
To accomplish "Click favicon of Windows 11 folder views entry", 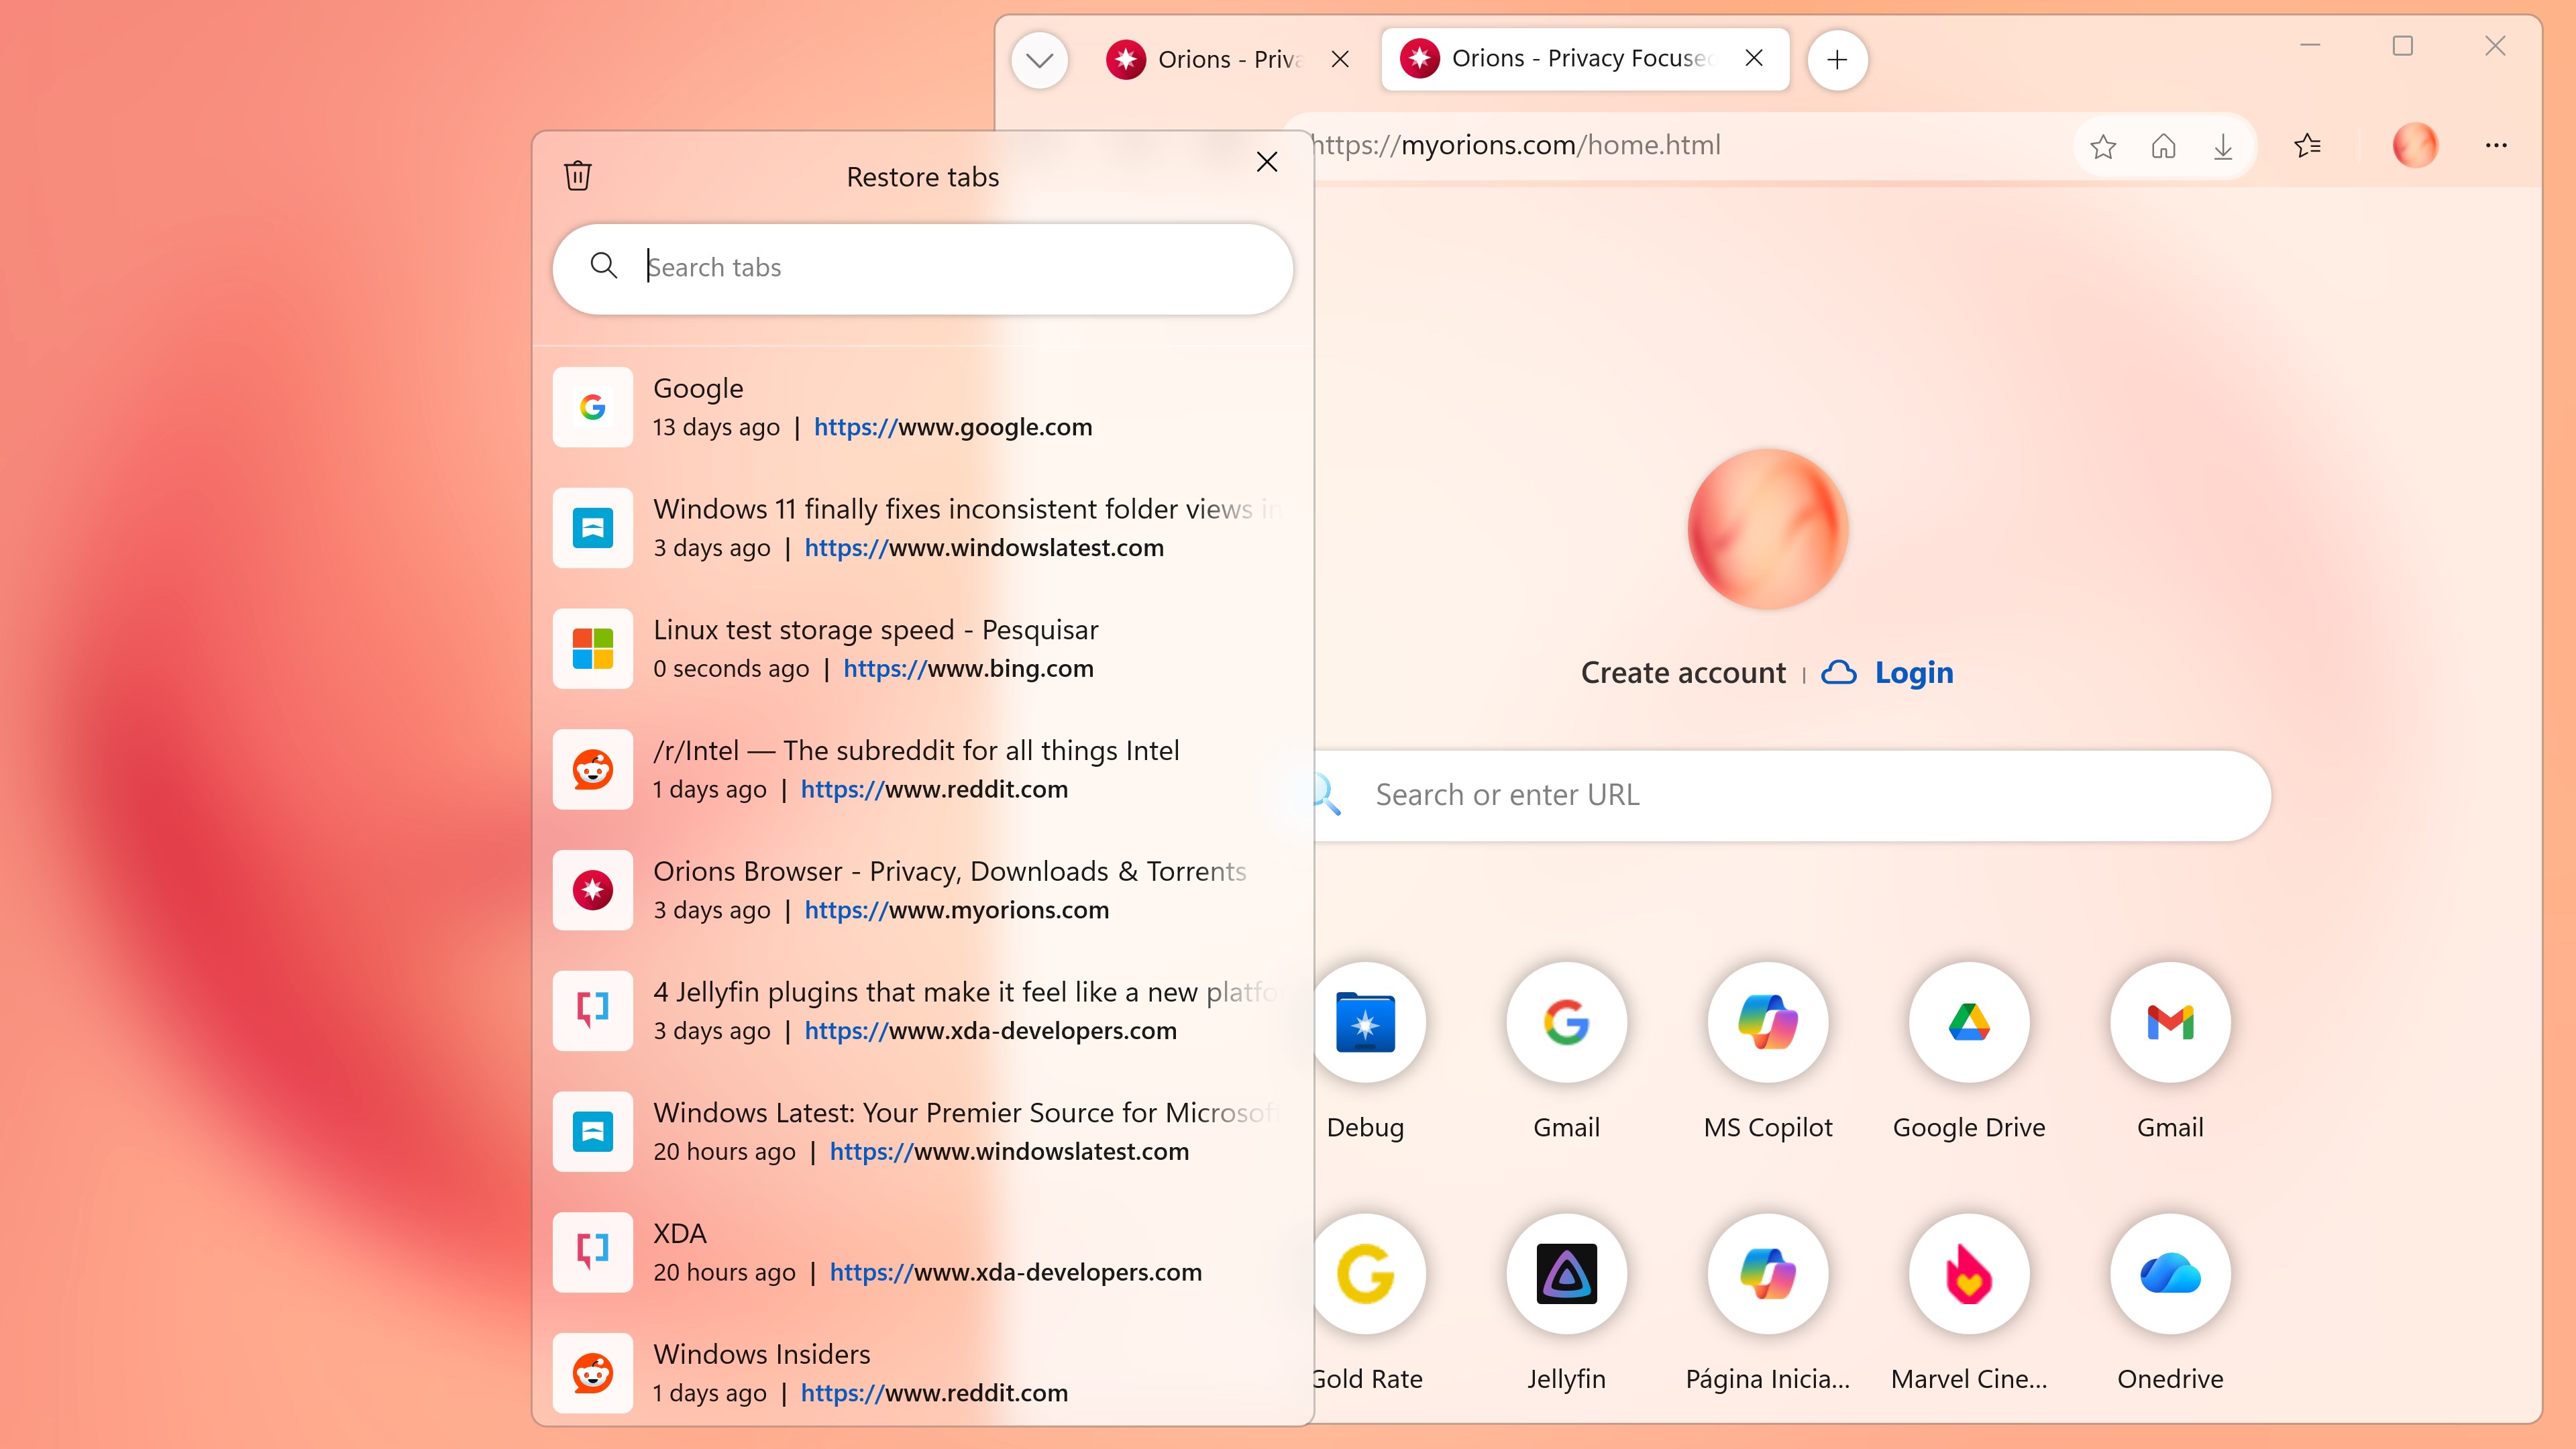I will [593, 528].
